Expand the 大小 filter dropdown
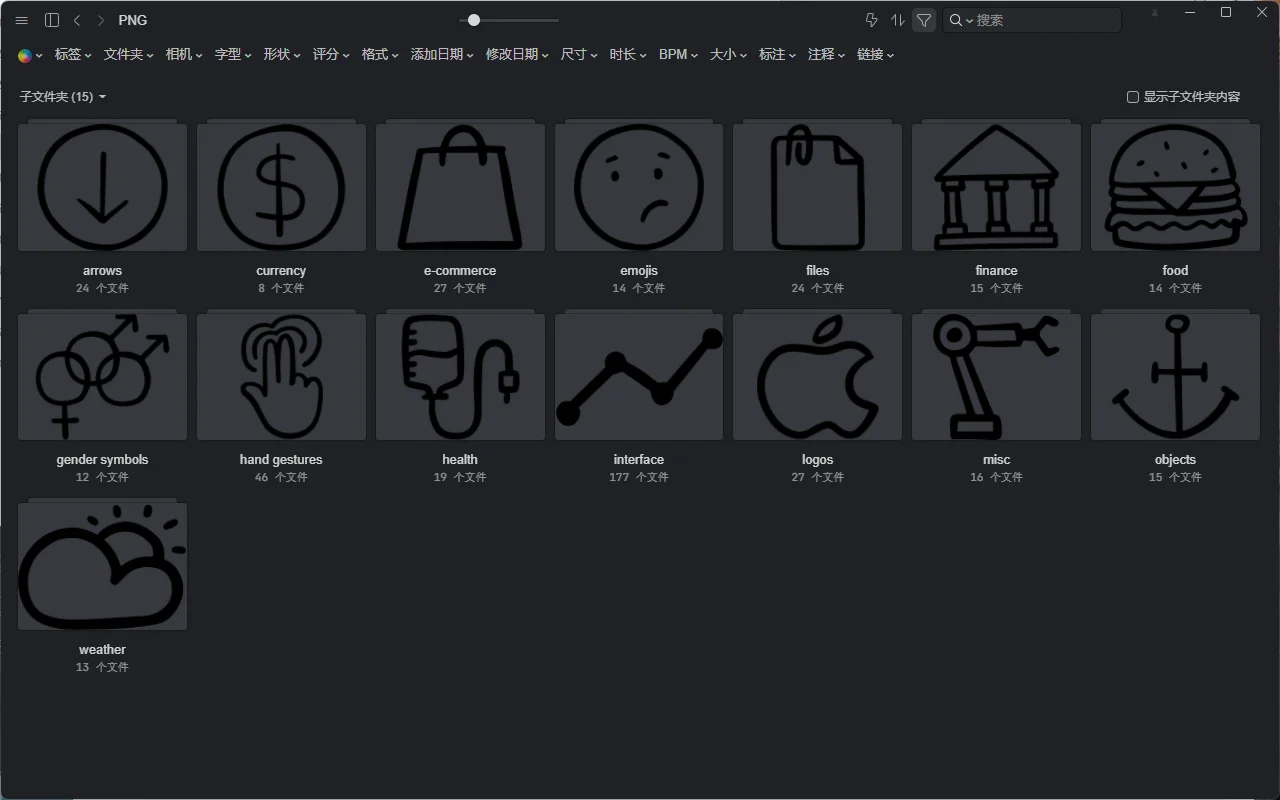This screenshot has height=800, width=1280. click(x=728, y=55)
